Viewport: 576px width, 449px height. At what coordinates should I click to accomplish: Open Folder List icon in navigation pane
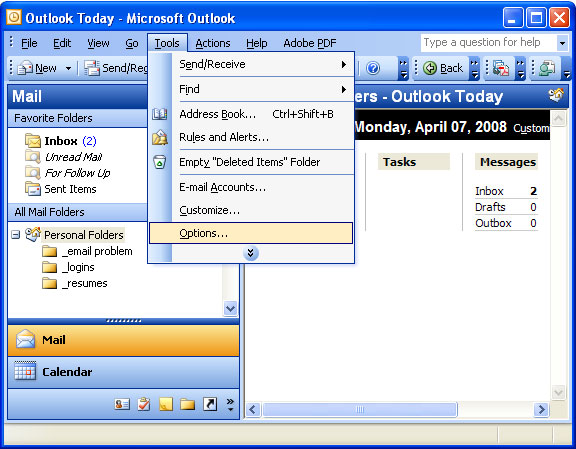point(187,405)
